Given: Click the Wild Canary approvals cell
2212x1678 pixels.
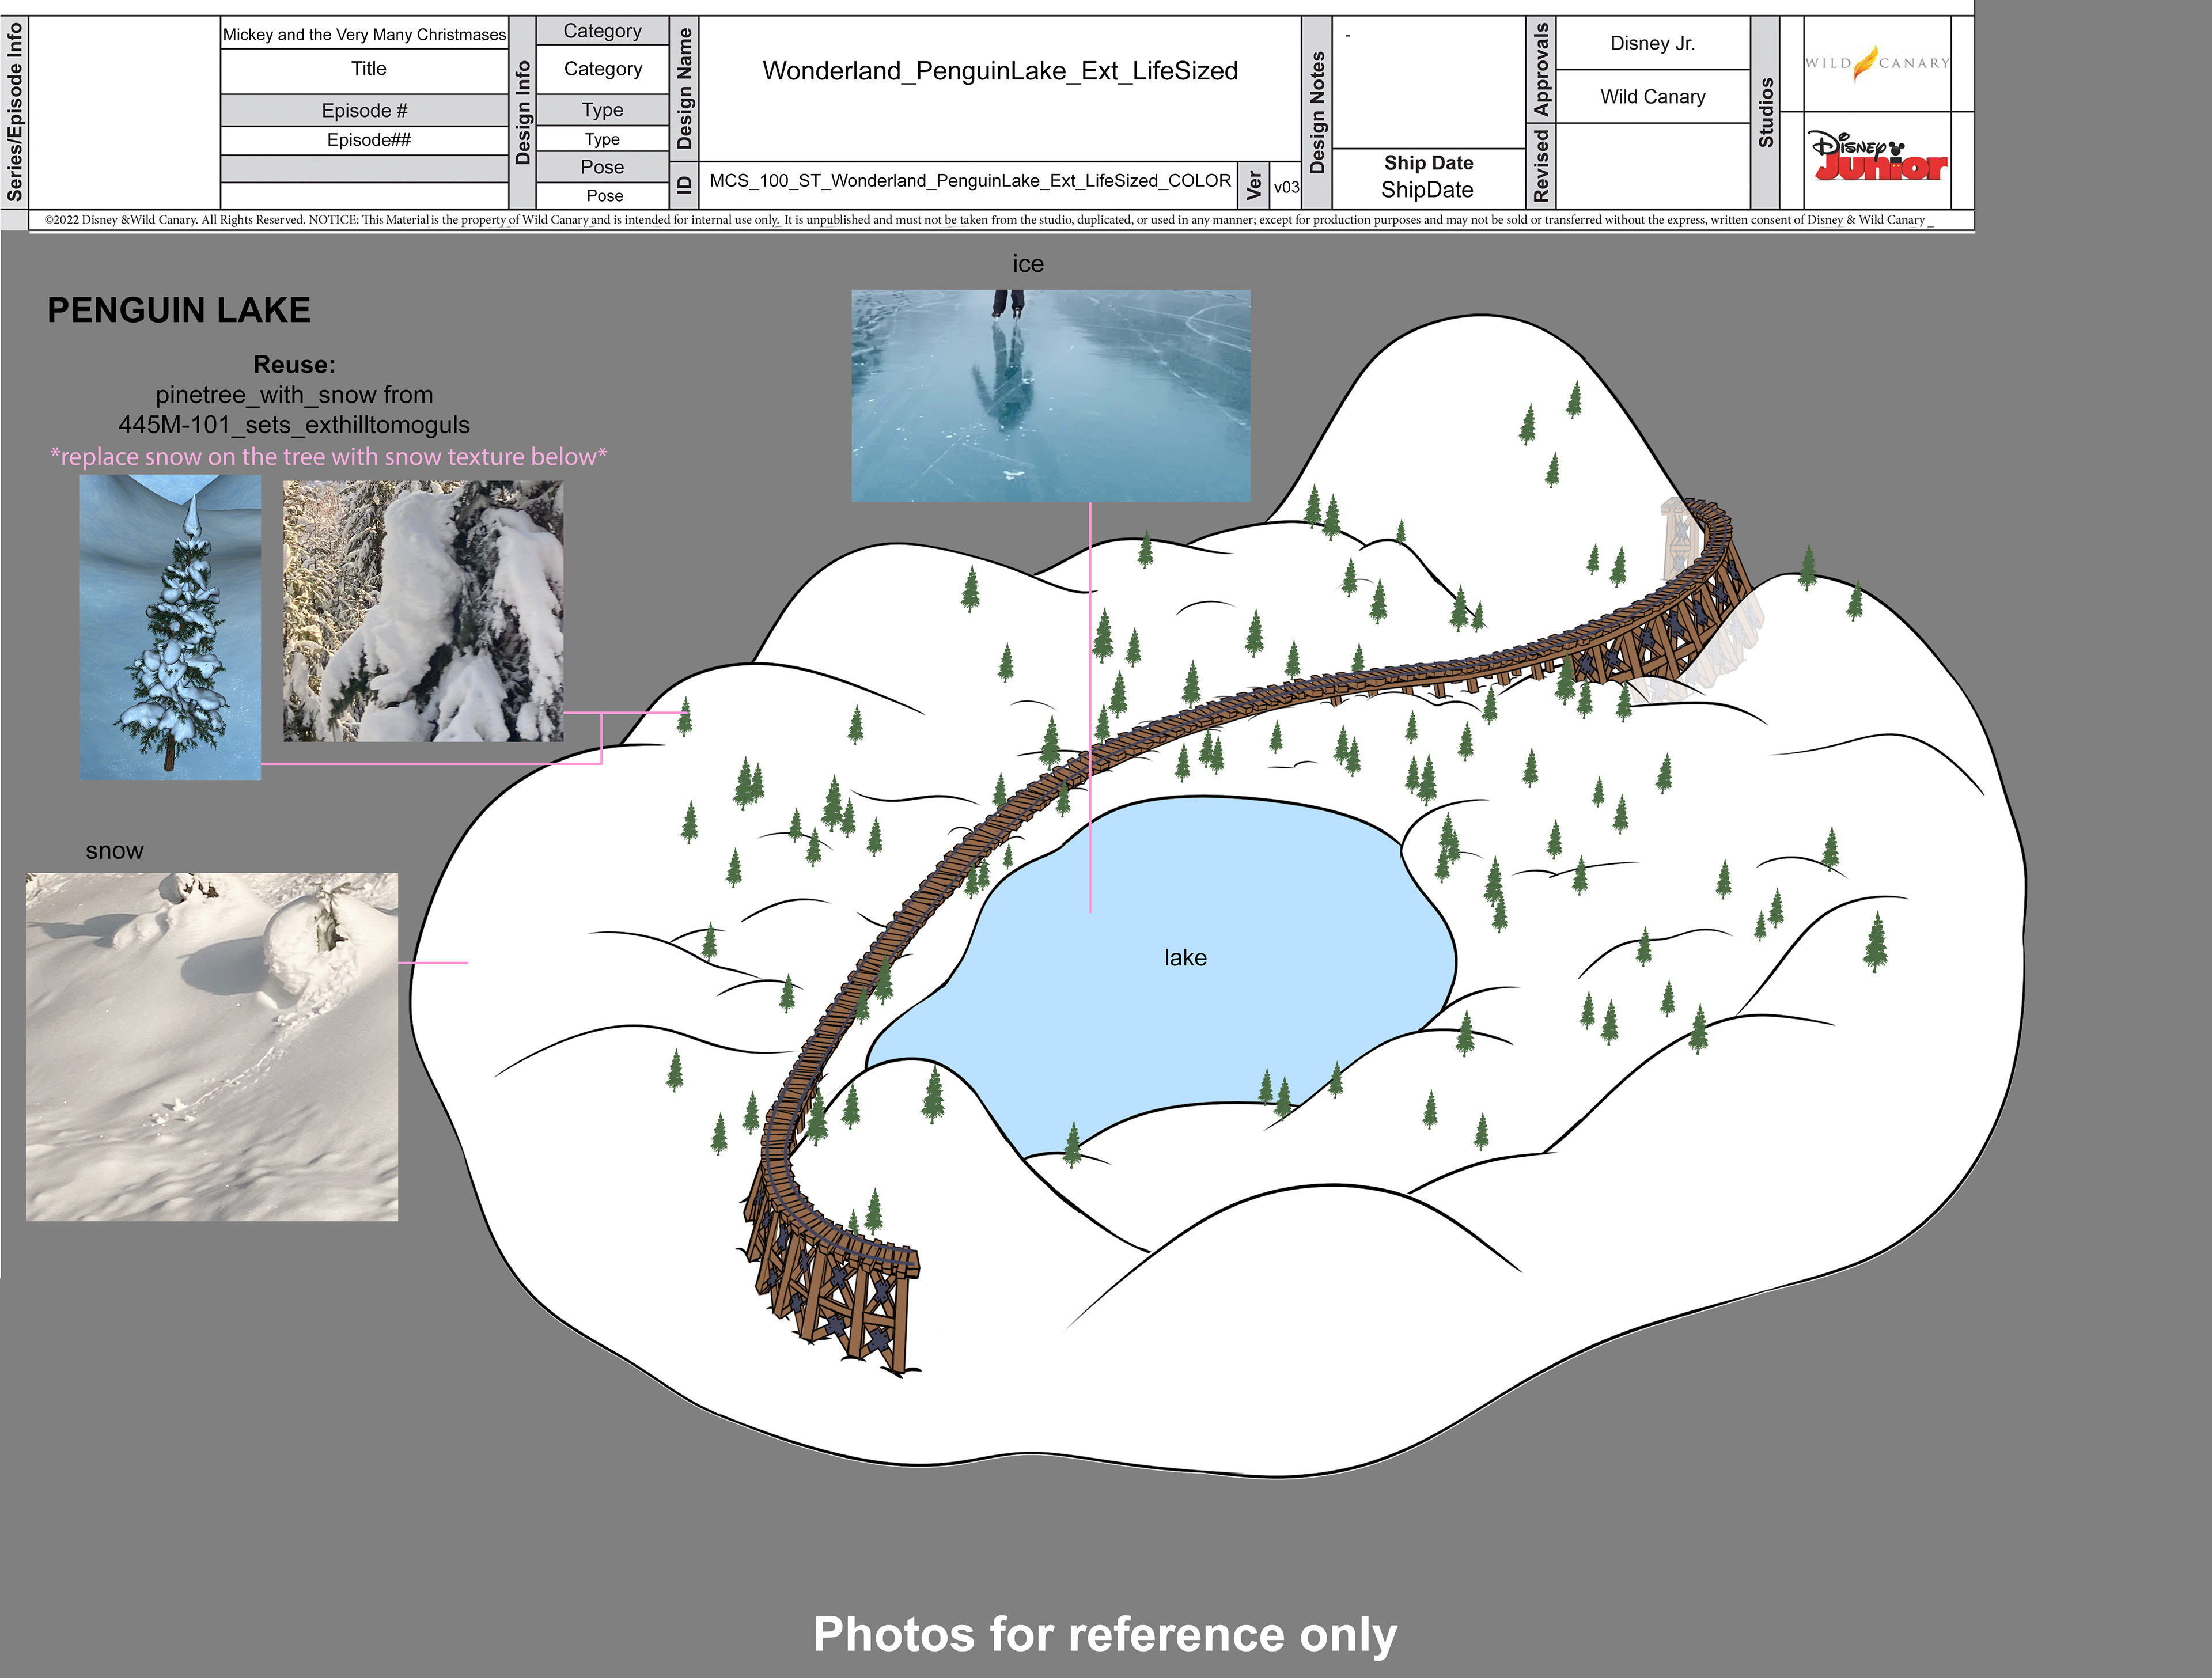Looking at the screenshot, I should [1652, 97].
